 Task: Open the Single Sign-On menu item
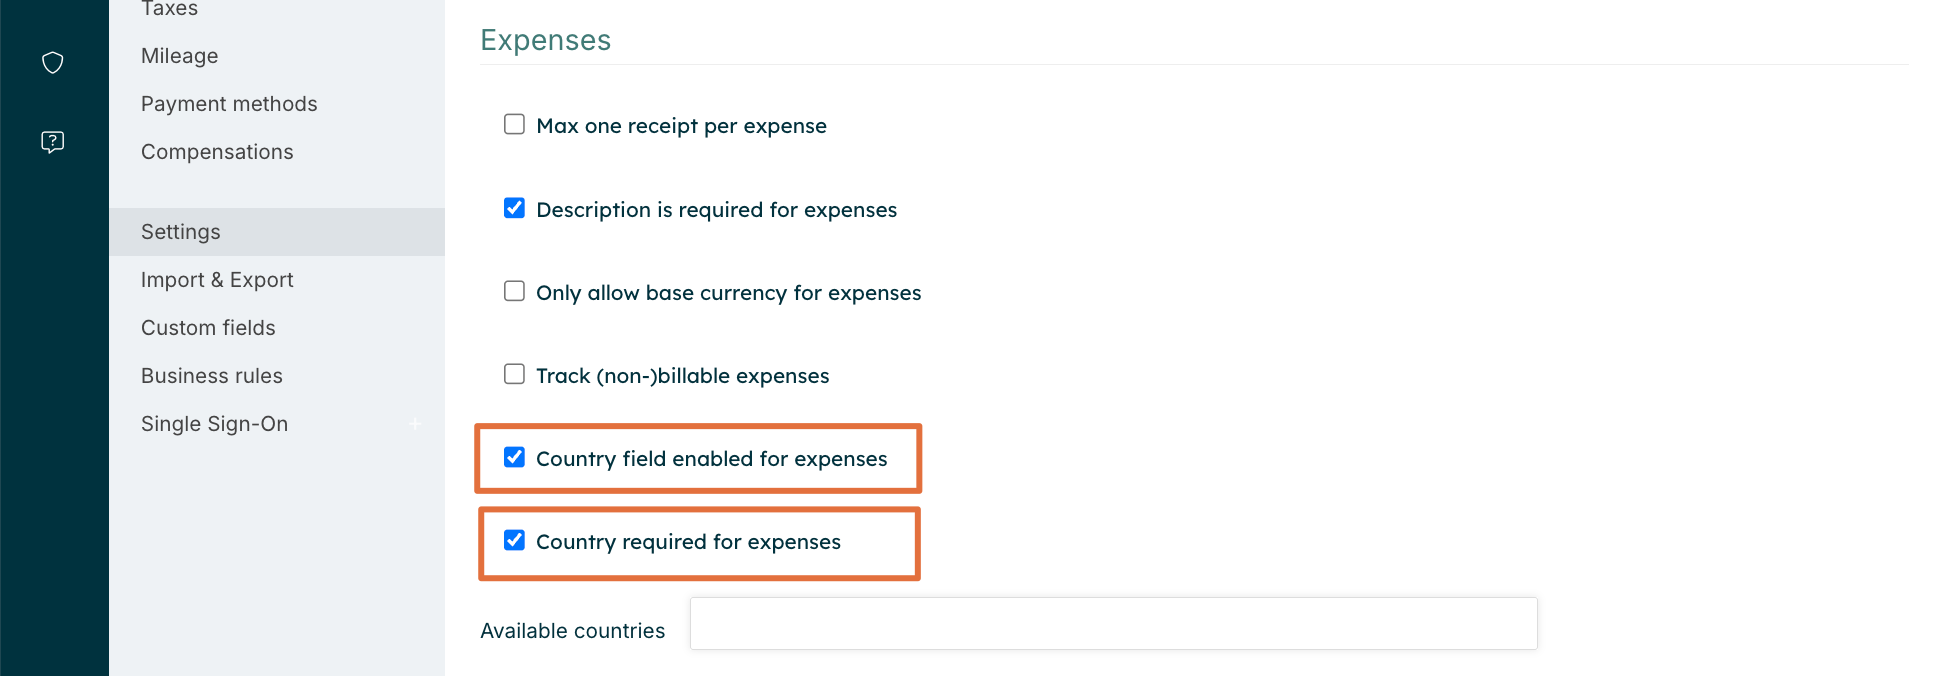click(x=214, y=424)
